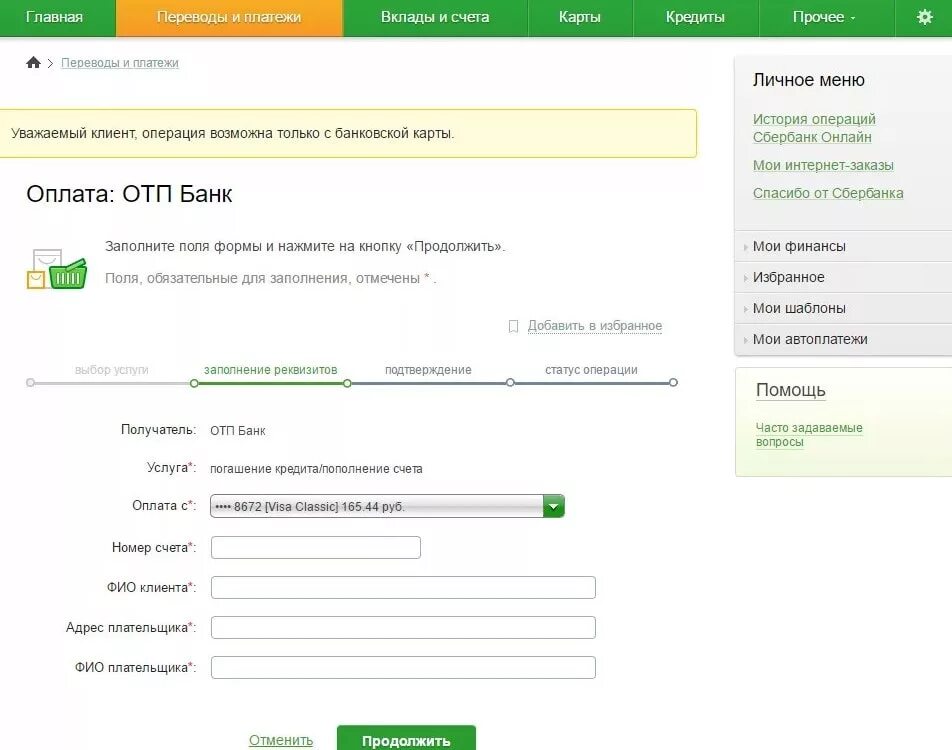Focus the Номер счета input field
This screenshot has width=952, height=750.
(x=316, y=547)
